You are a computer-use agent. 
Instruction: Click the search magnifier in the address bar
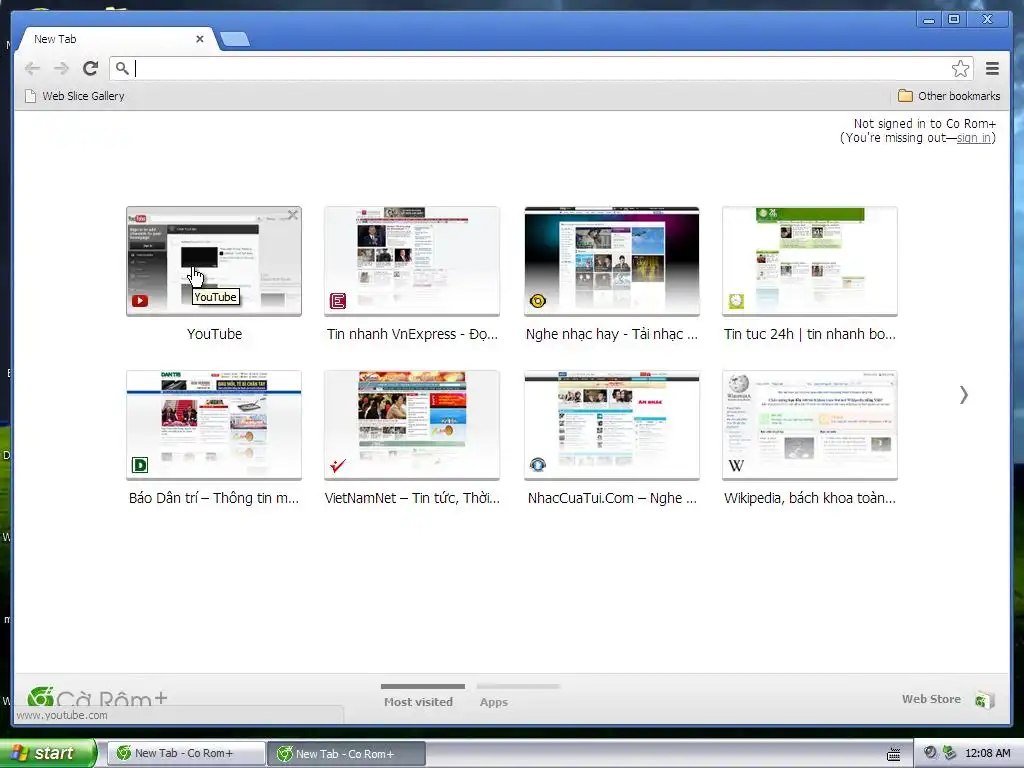[122, 68]
